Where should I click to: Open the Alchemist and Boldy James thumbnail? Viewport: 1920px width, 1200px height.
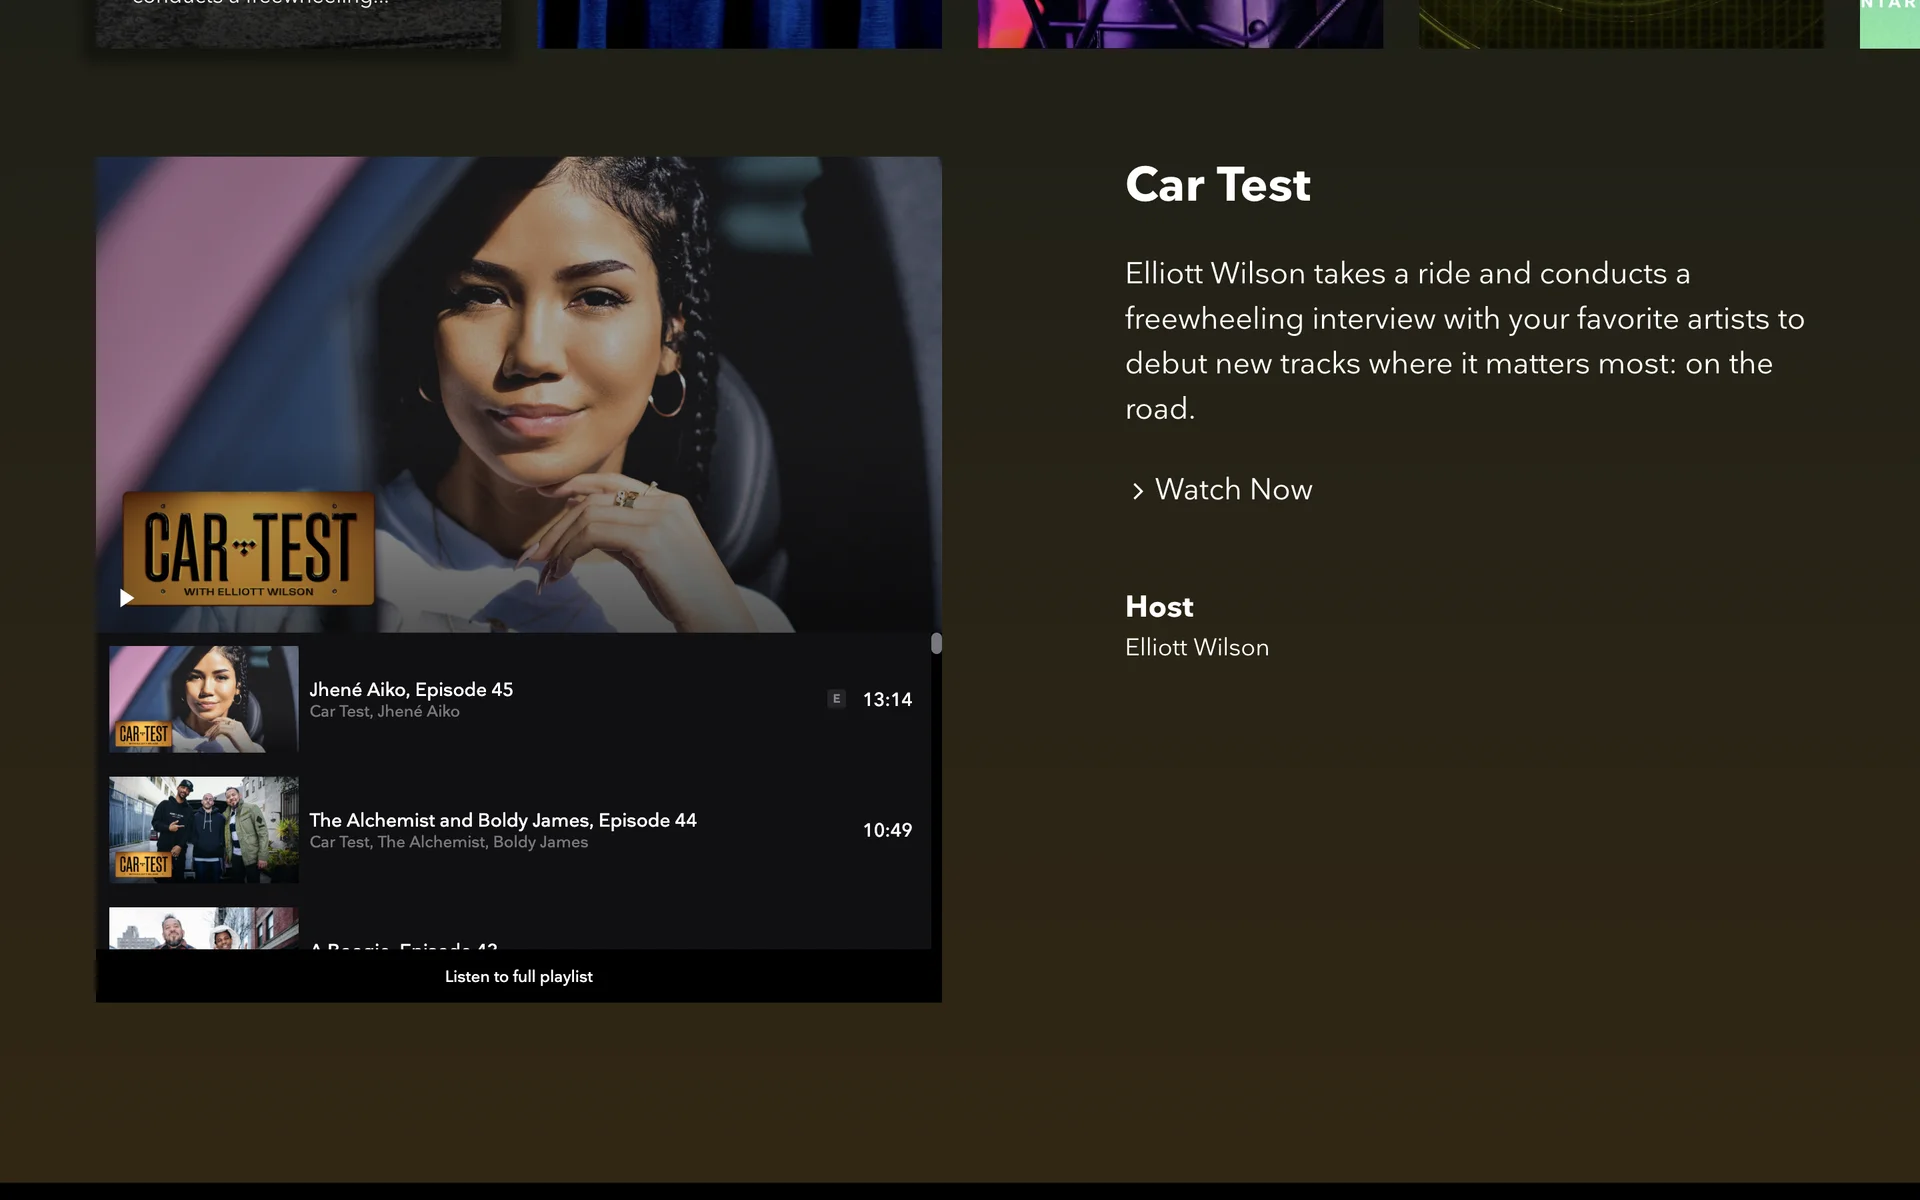203,830
